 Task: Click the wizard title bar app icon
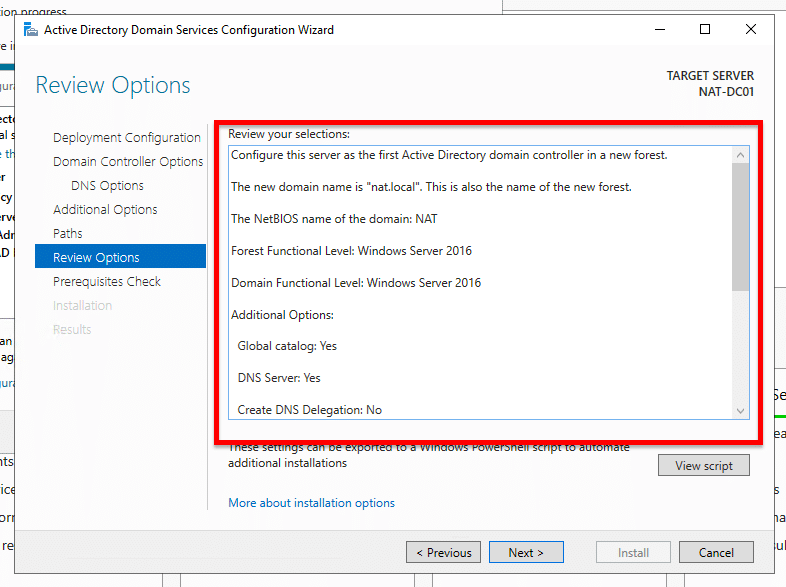(x=31, y=30)
